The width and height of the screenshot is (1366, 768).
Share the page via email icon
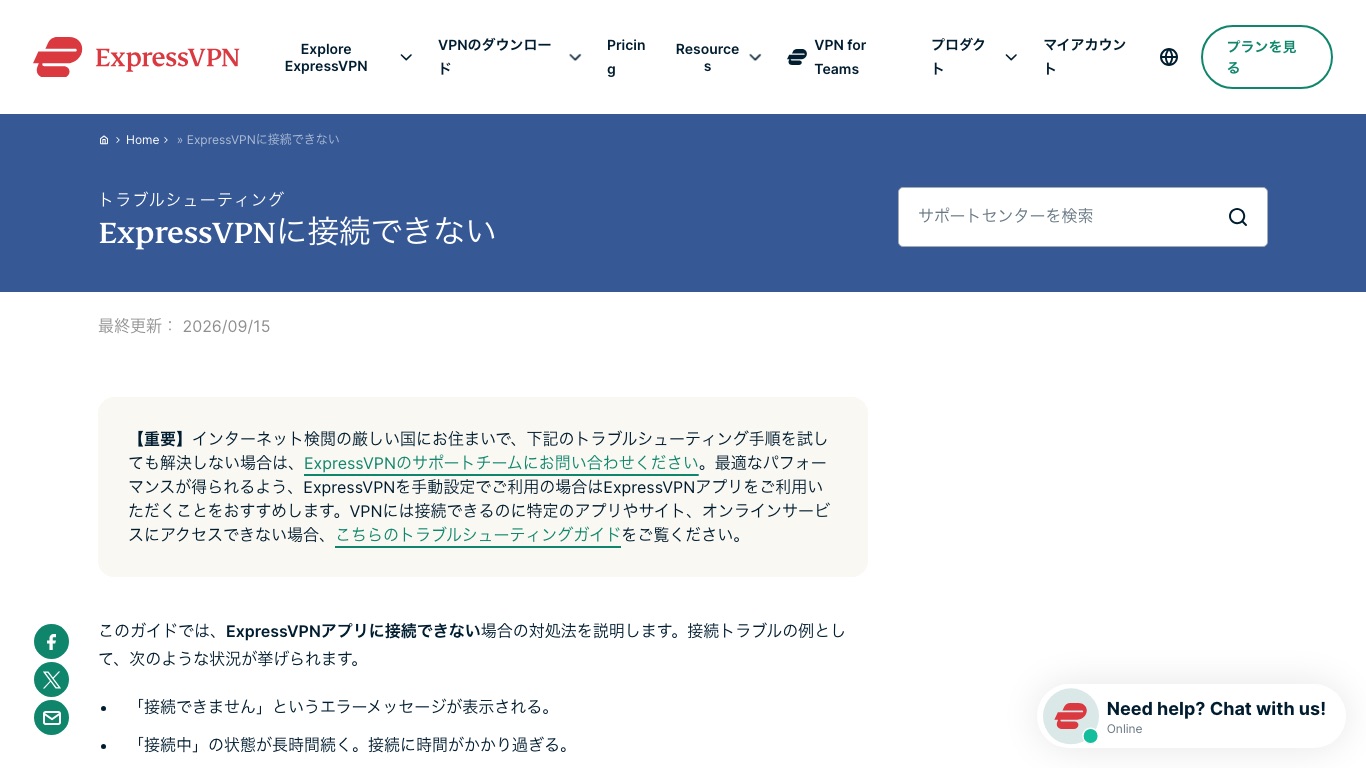(52, 718)
